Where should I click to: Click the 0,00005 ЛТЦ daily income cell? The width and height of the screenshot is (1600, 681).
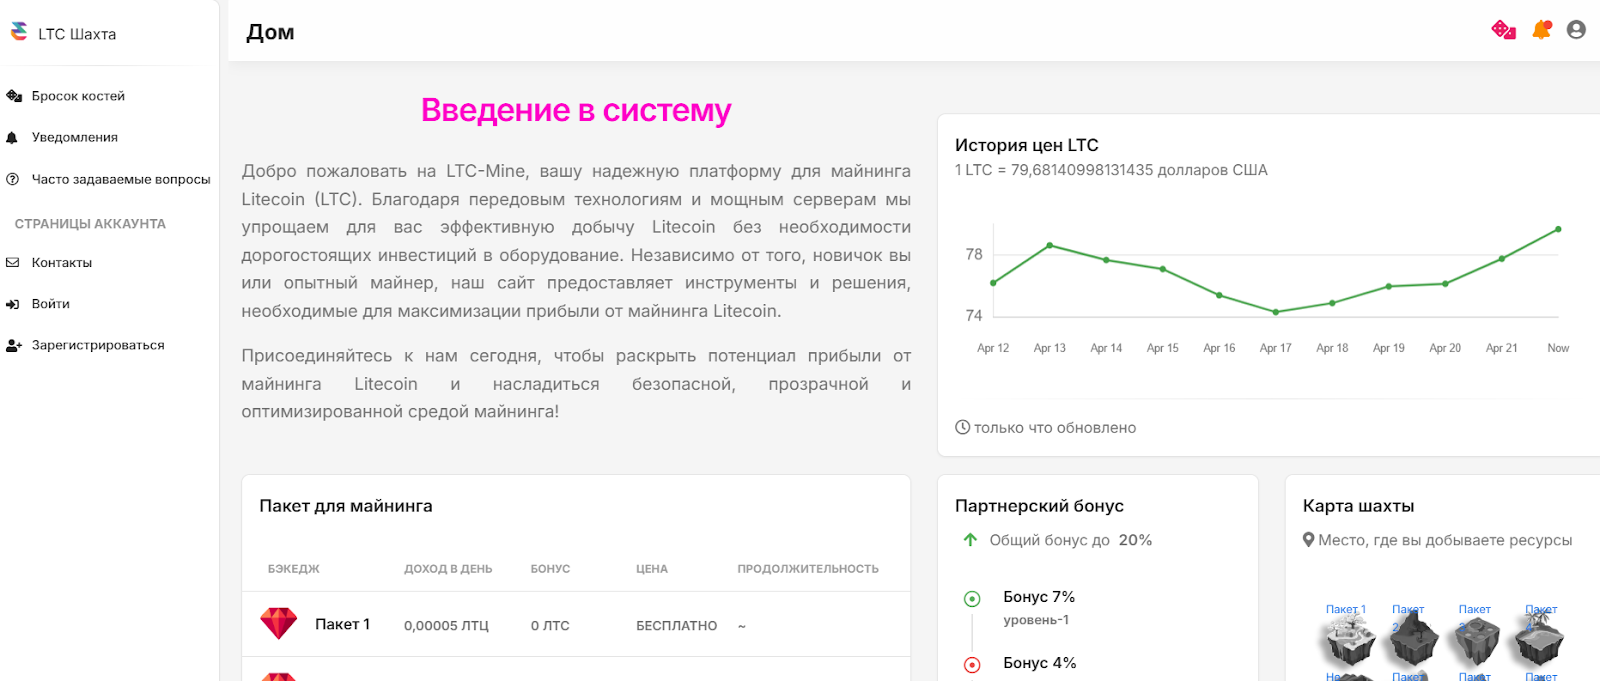click(446, 626)
